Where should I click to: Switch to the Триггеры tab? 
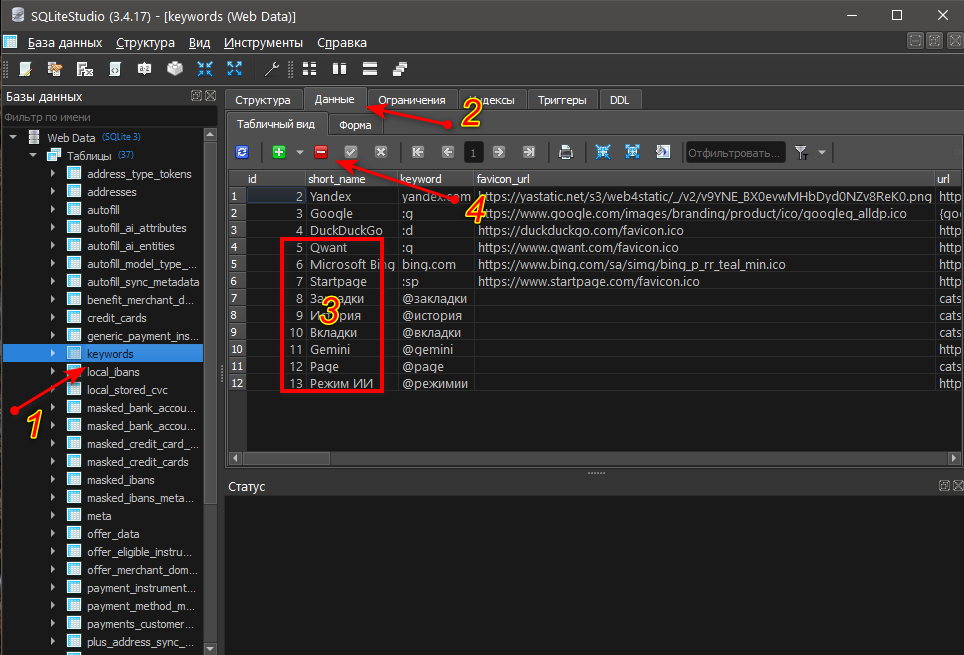tap(562, 100)
